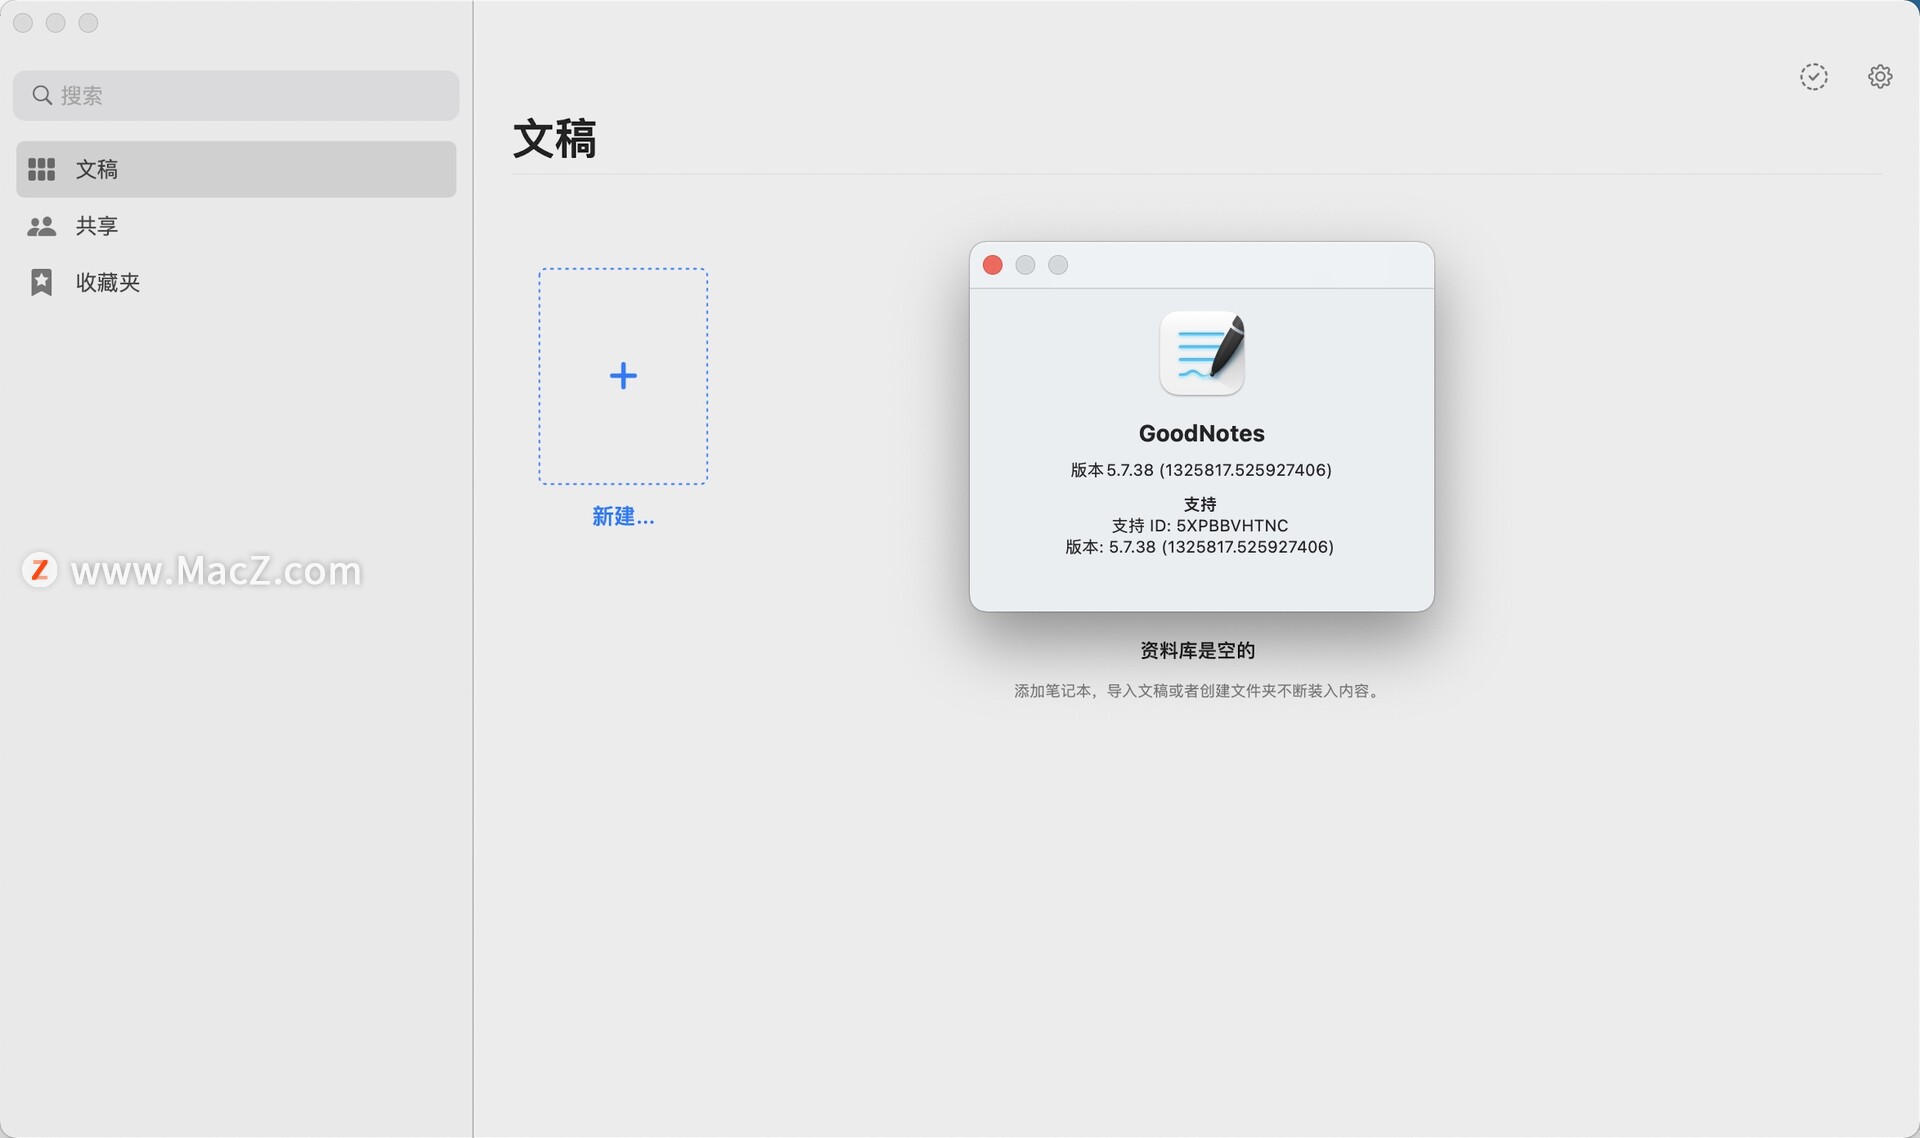Screen dimensions: 1920x1138
Task: Open the Settings gear icon
Action: pos(1881,76)
